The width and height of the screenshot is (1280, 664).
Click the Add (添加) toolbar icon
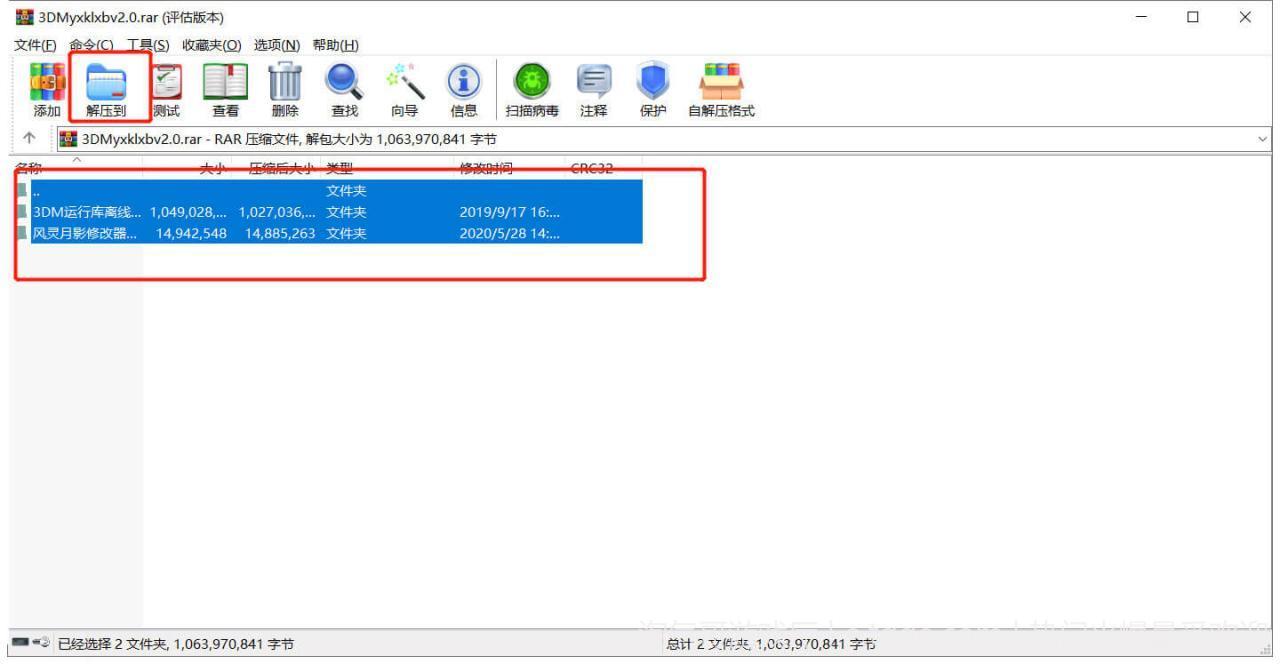pos(46,88)
